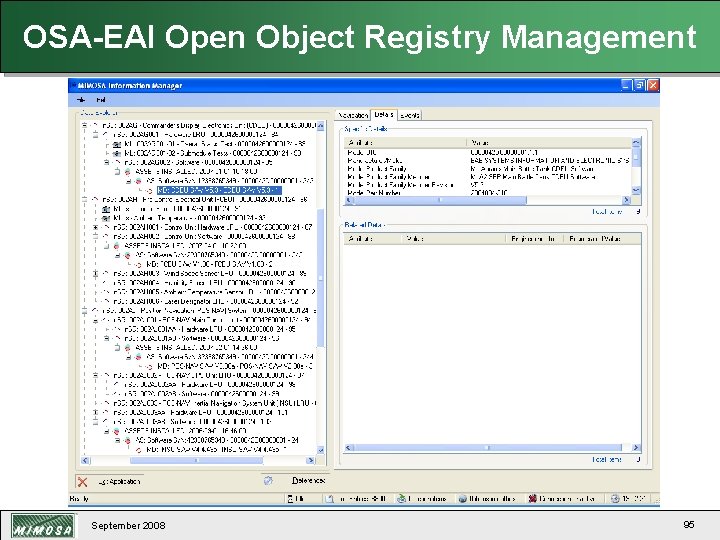Viewport: 720px width, 540px height.
Task: Sort by Attribute column in Specific Details
Action: [x=405, y=143]
